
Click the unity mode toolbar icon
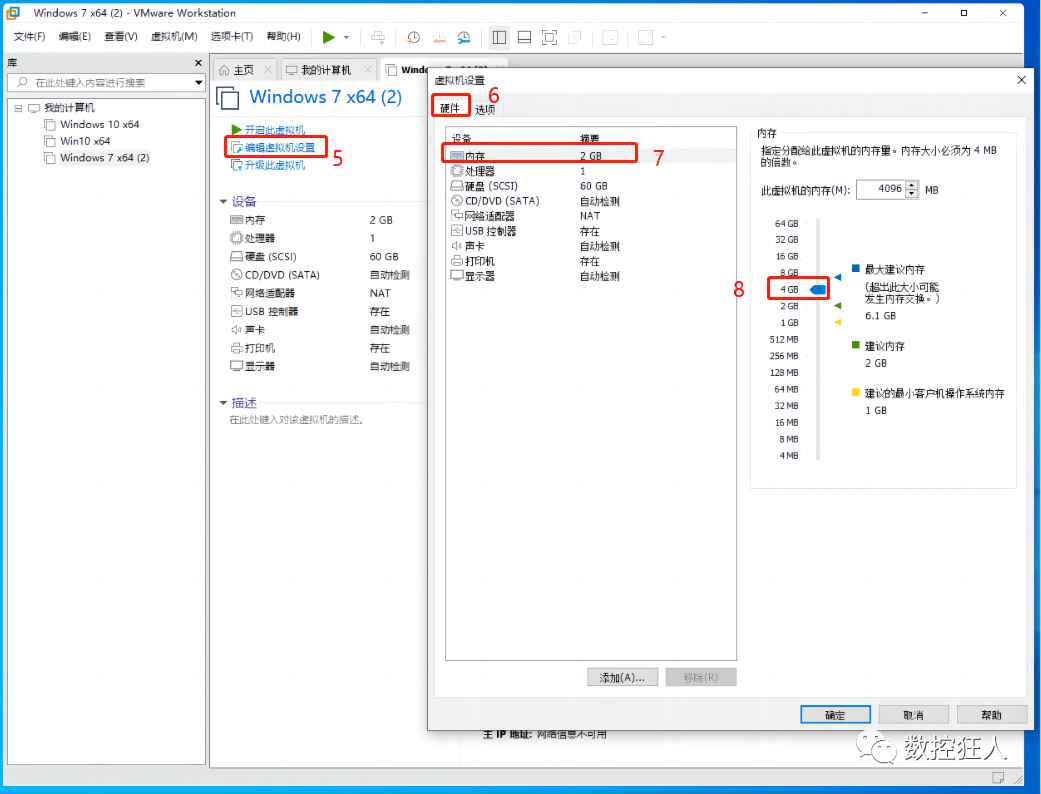tap(575, 37)
